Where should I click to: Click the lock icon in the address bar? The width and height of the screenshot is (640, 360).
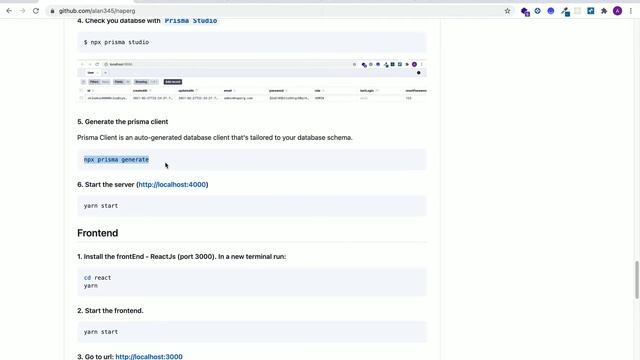(52, 11)
